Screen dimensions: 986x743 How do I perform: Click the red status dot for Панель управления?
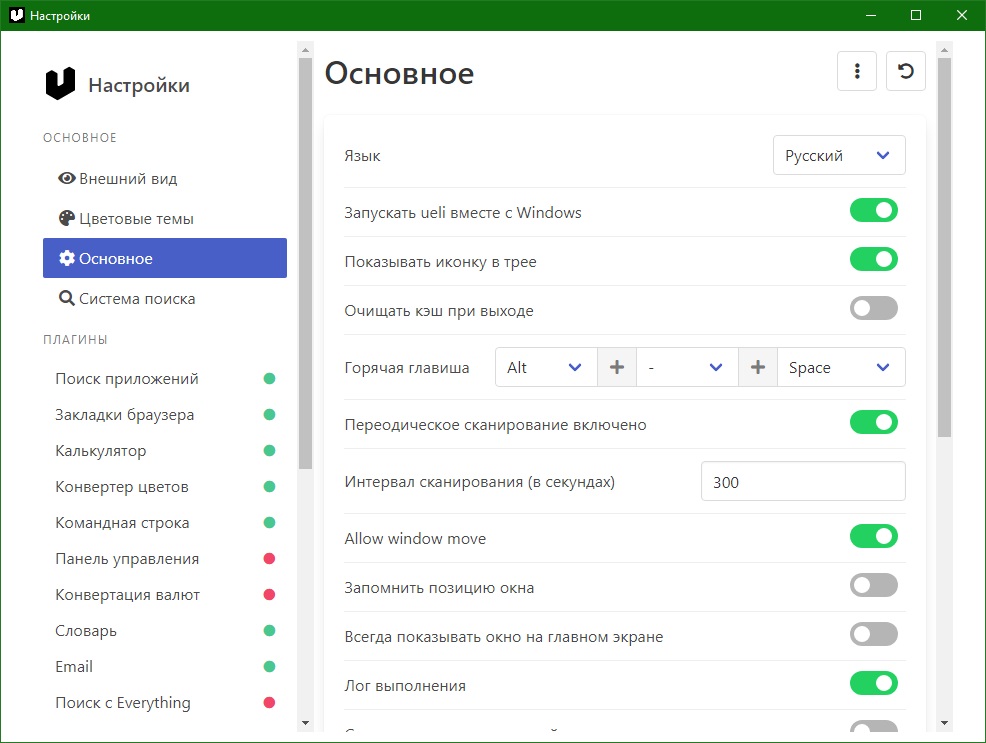point(269,559)
